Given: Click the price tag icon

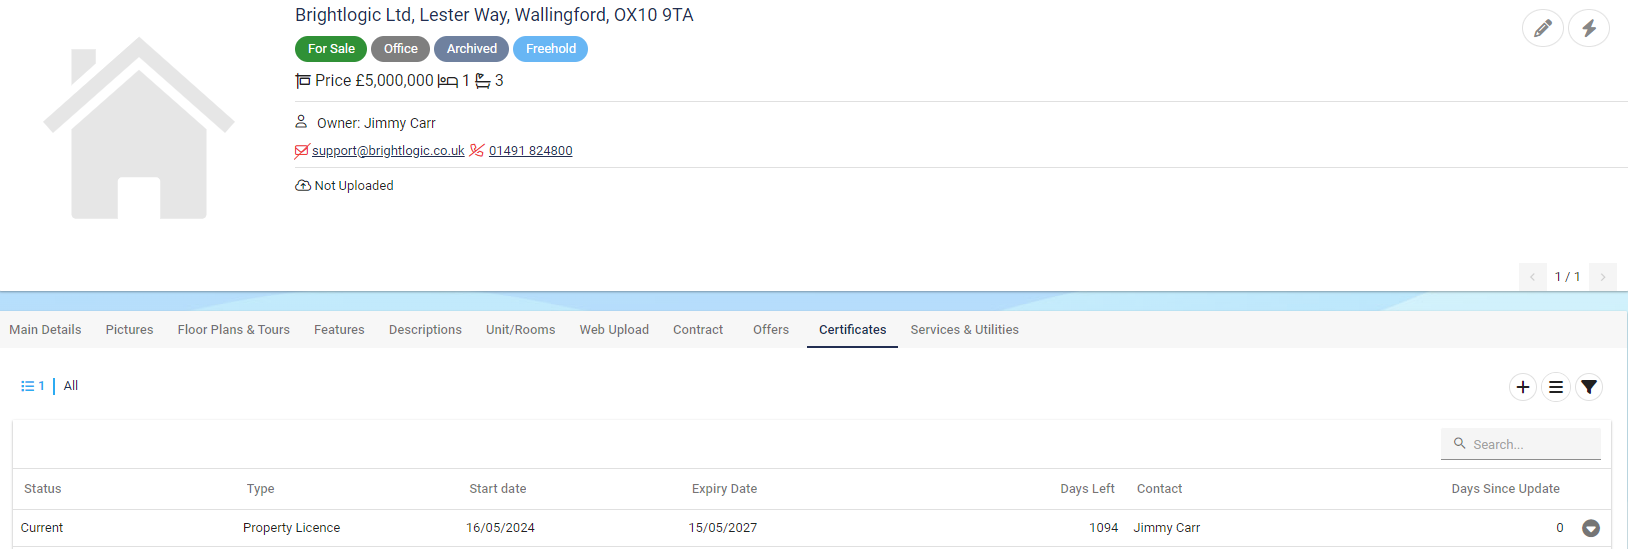Looking at the screenshot, I should pyautogui.click(x=303, y=81).
